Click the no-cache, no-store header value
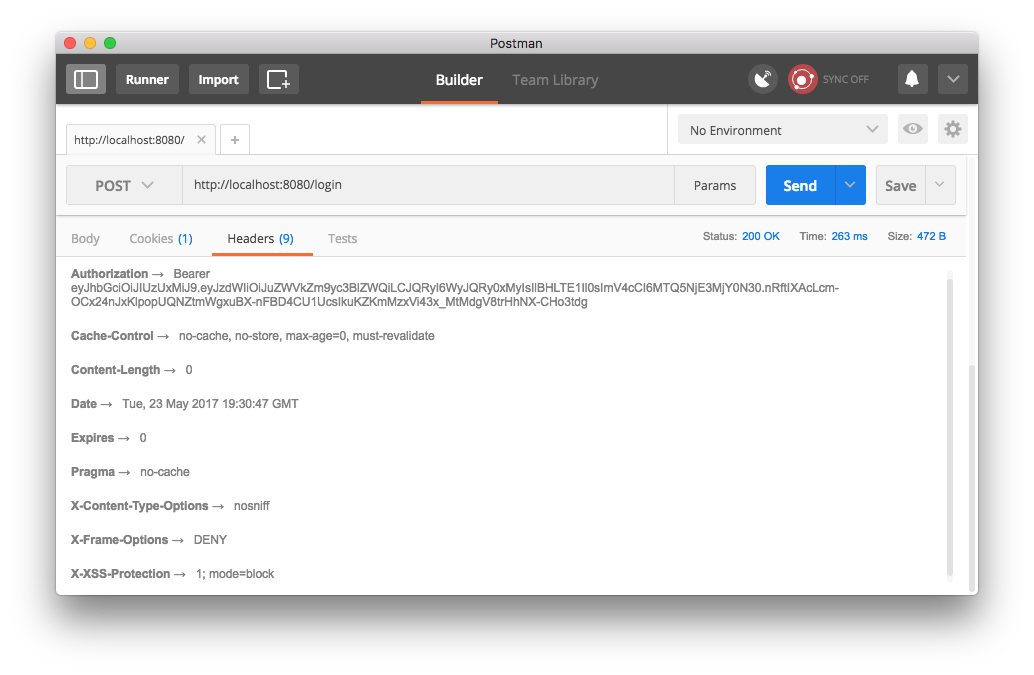 (x=307, y=336)
